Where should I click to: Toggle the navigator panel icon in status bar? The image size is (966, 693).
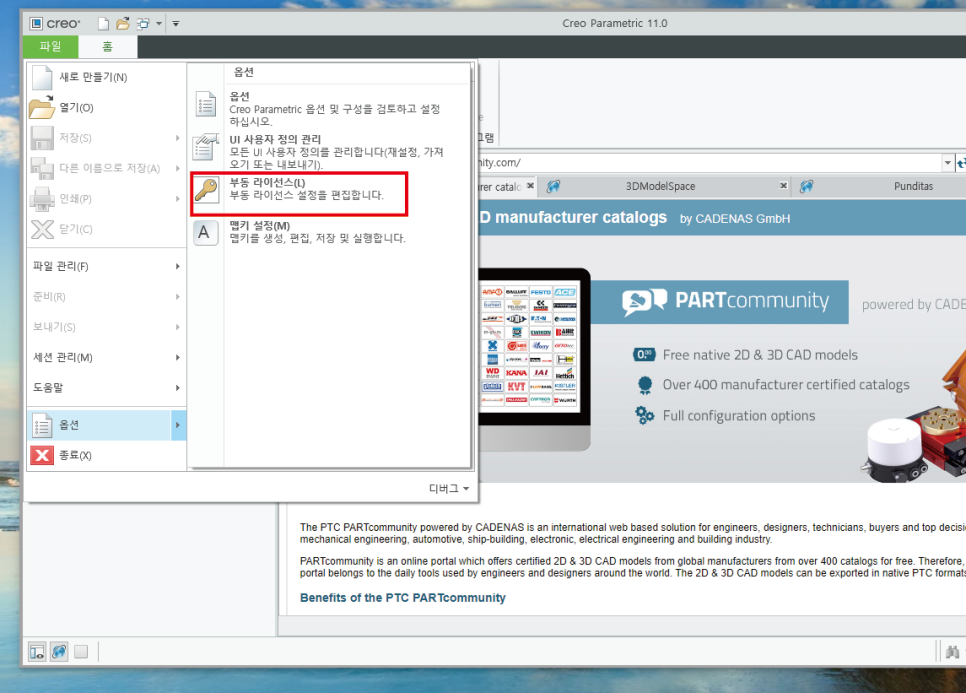click(x=37, y=651)
